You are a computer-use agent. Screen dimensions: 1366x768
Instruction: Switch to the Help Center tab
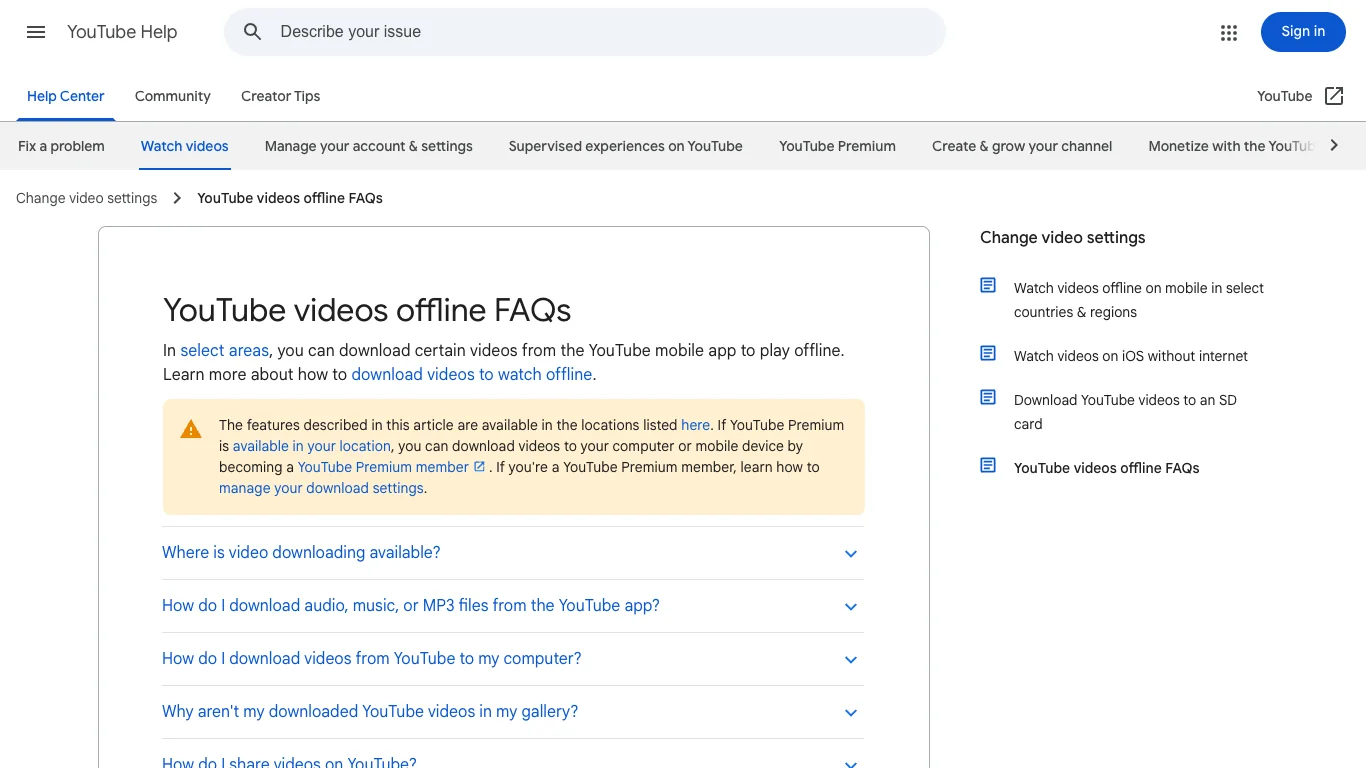66,96
